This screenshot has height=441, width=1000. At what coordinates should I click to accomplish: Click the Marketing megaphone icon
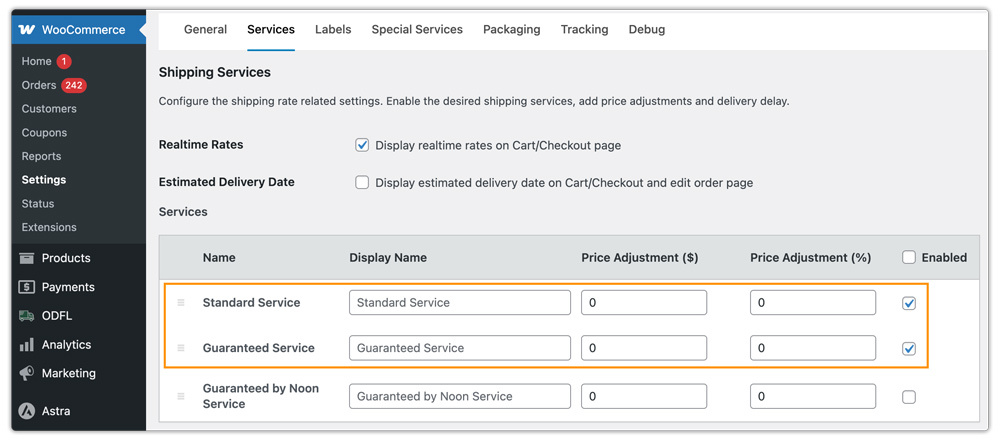point(26,373)
